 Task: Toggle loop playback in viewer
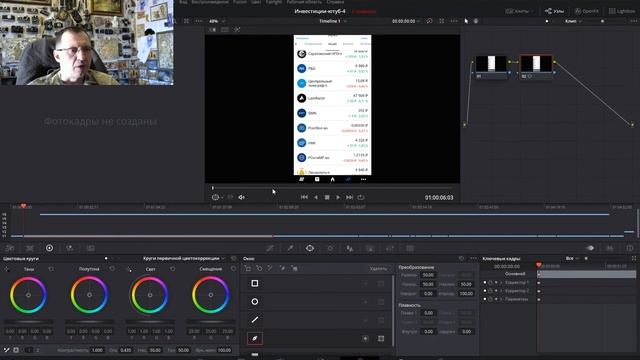coord(361,197)
